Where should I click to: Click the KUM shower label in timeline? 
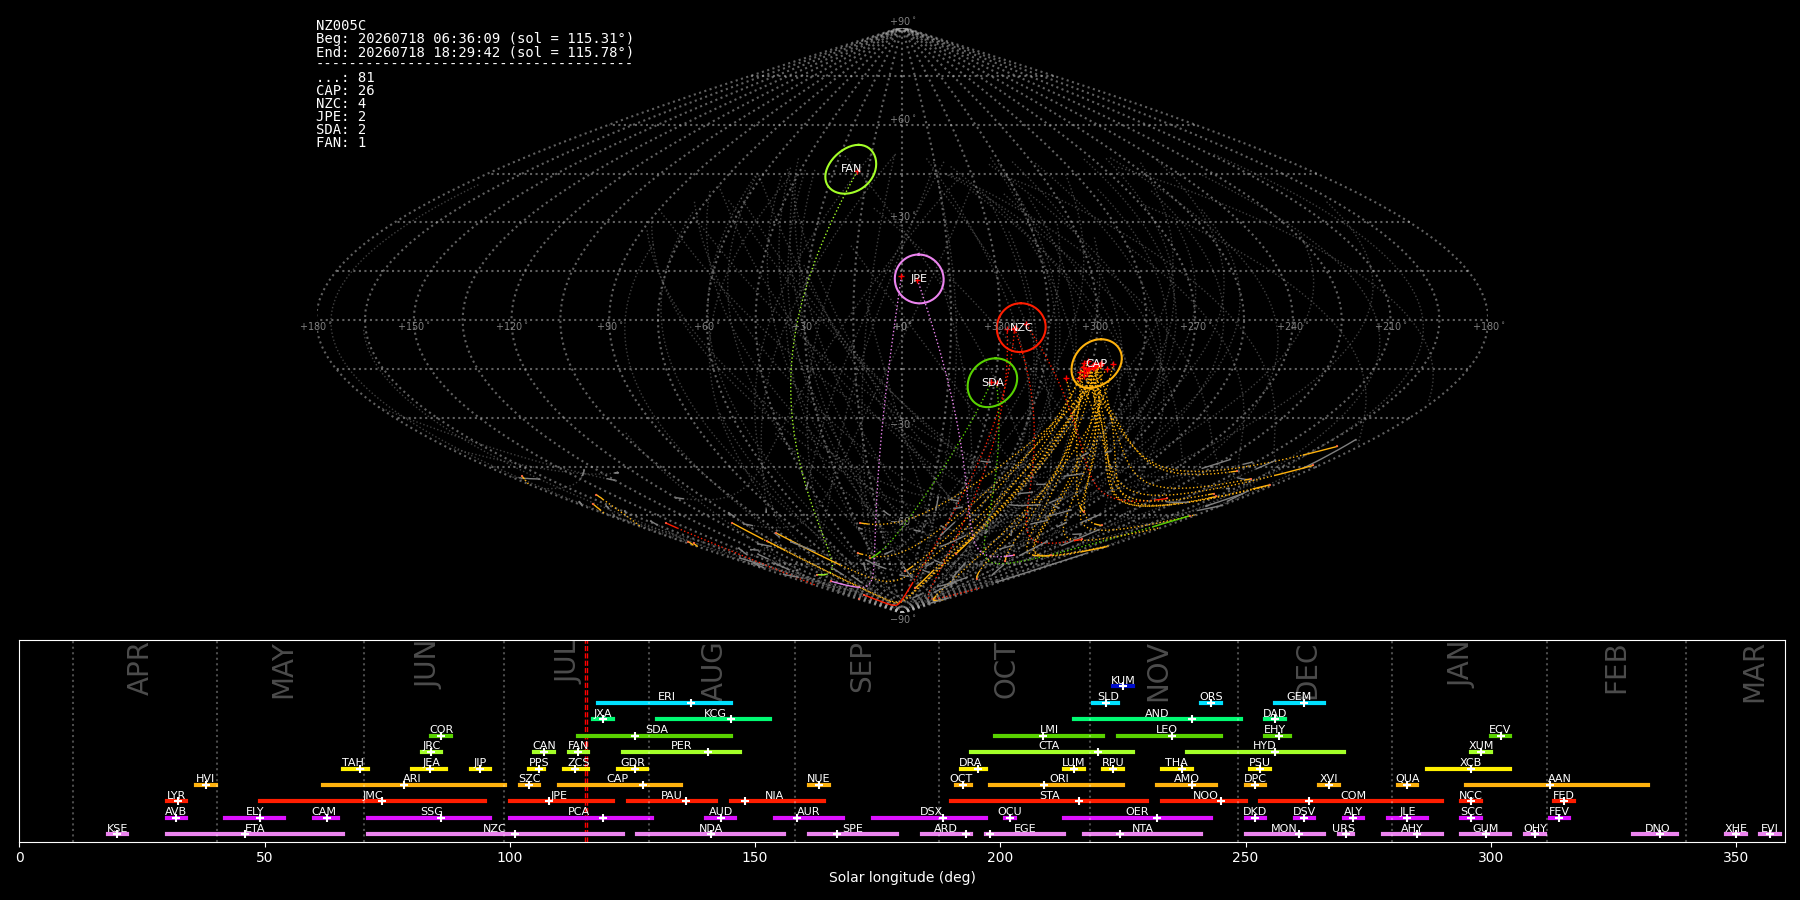tap(1123, 681)
